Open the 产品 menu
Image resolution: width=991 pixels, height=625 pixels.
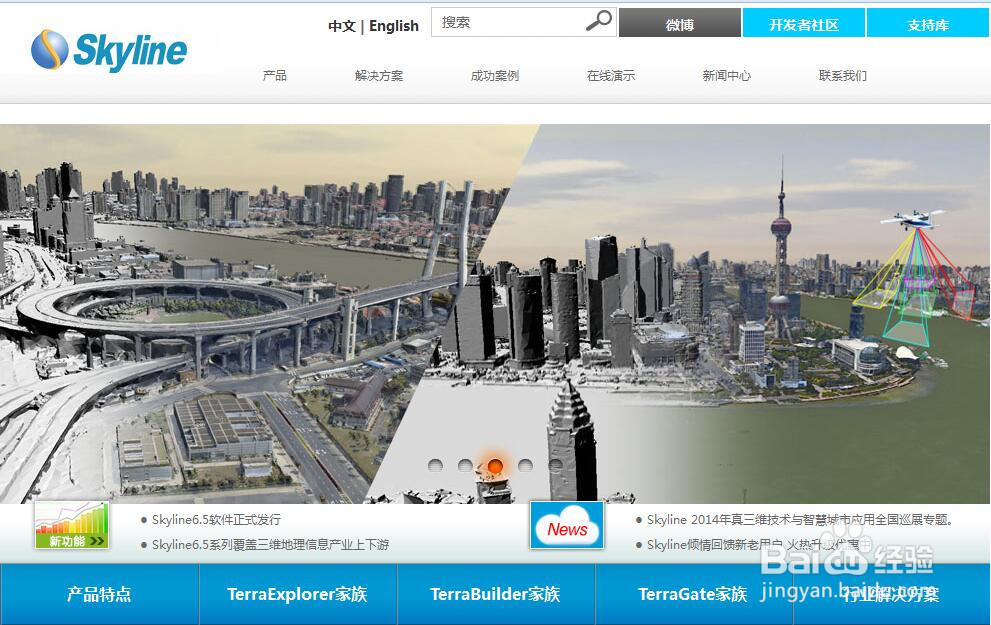(274, 76)
